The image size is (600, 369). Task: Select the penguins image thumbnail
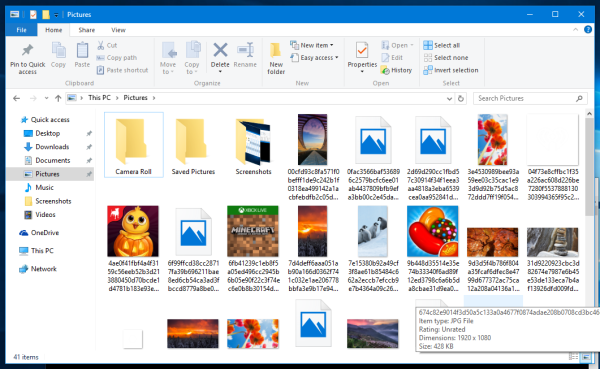373,231
